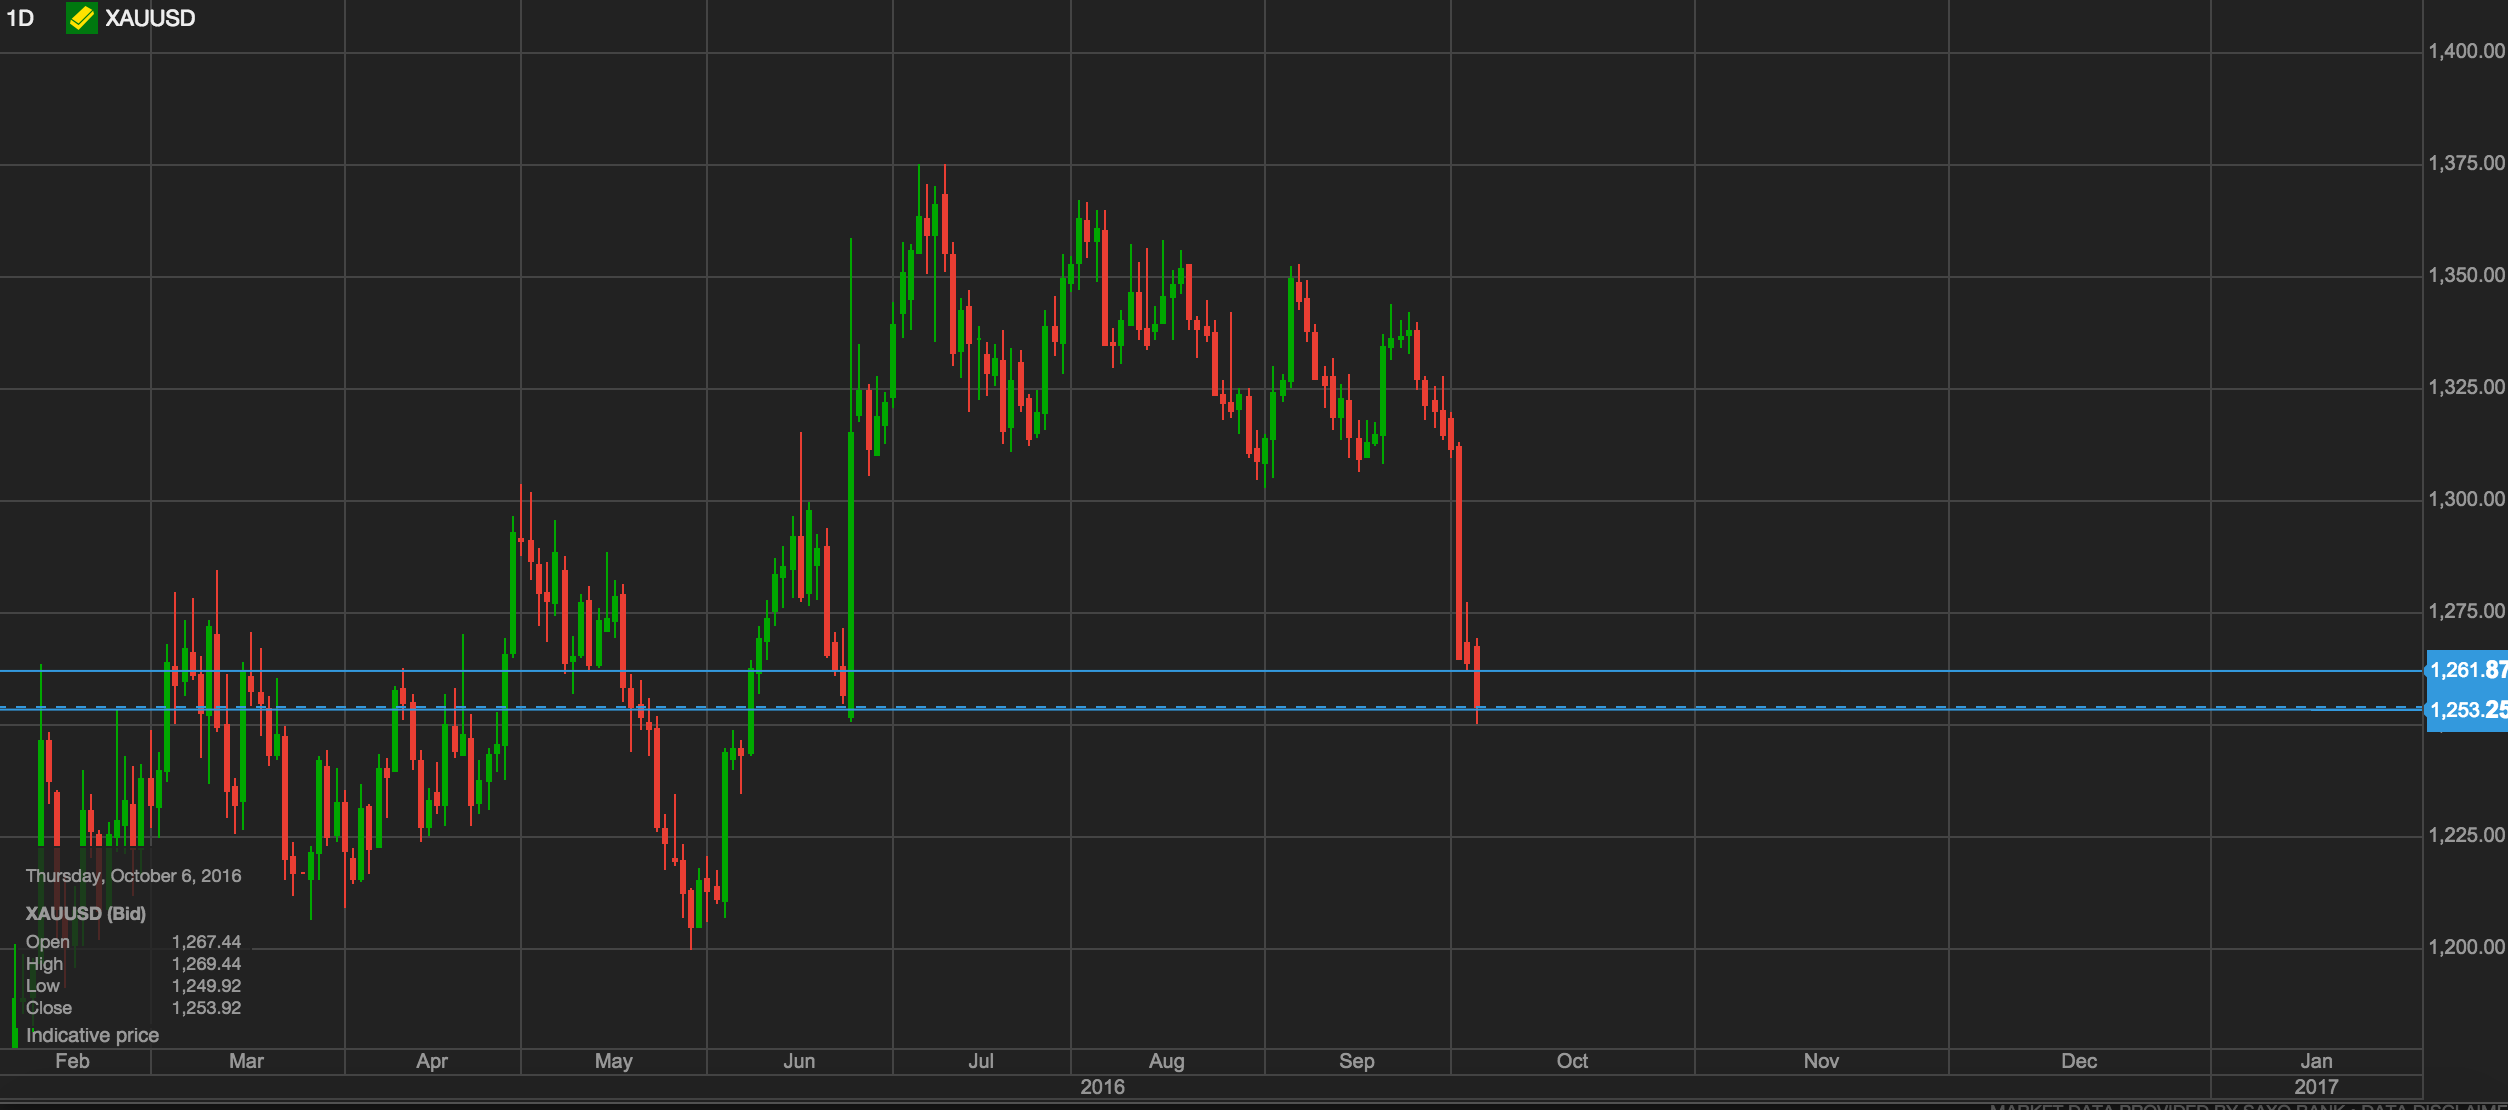Viewport: 2508px width, 1110px height.
Task: Click the 1,300.00 price axis label
Action: [x=2466, y=499]
